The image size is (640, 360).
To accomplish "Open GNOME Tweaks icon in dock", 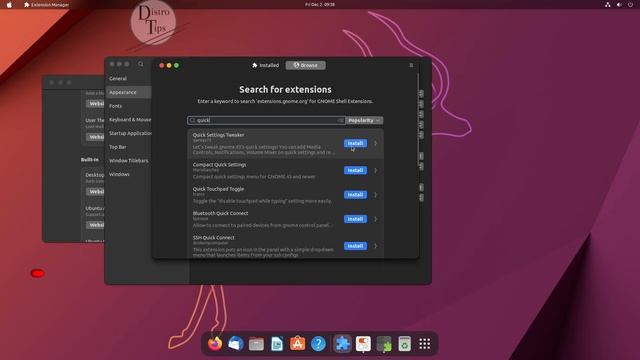I will pos(363,344).
